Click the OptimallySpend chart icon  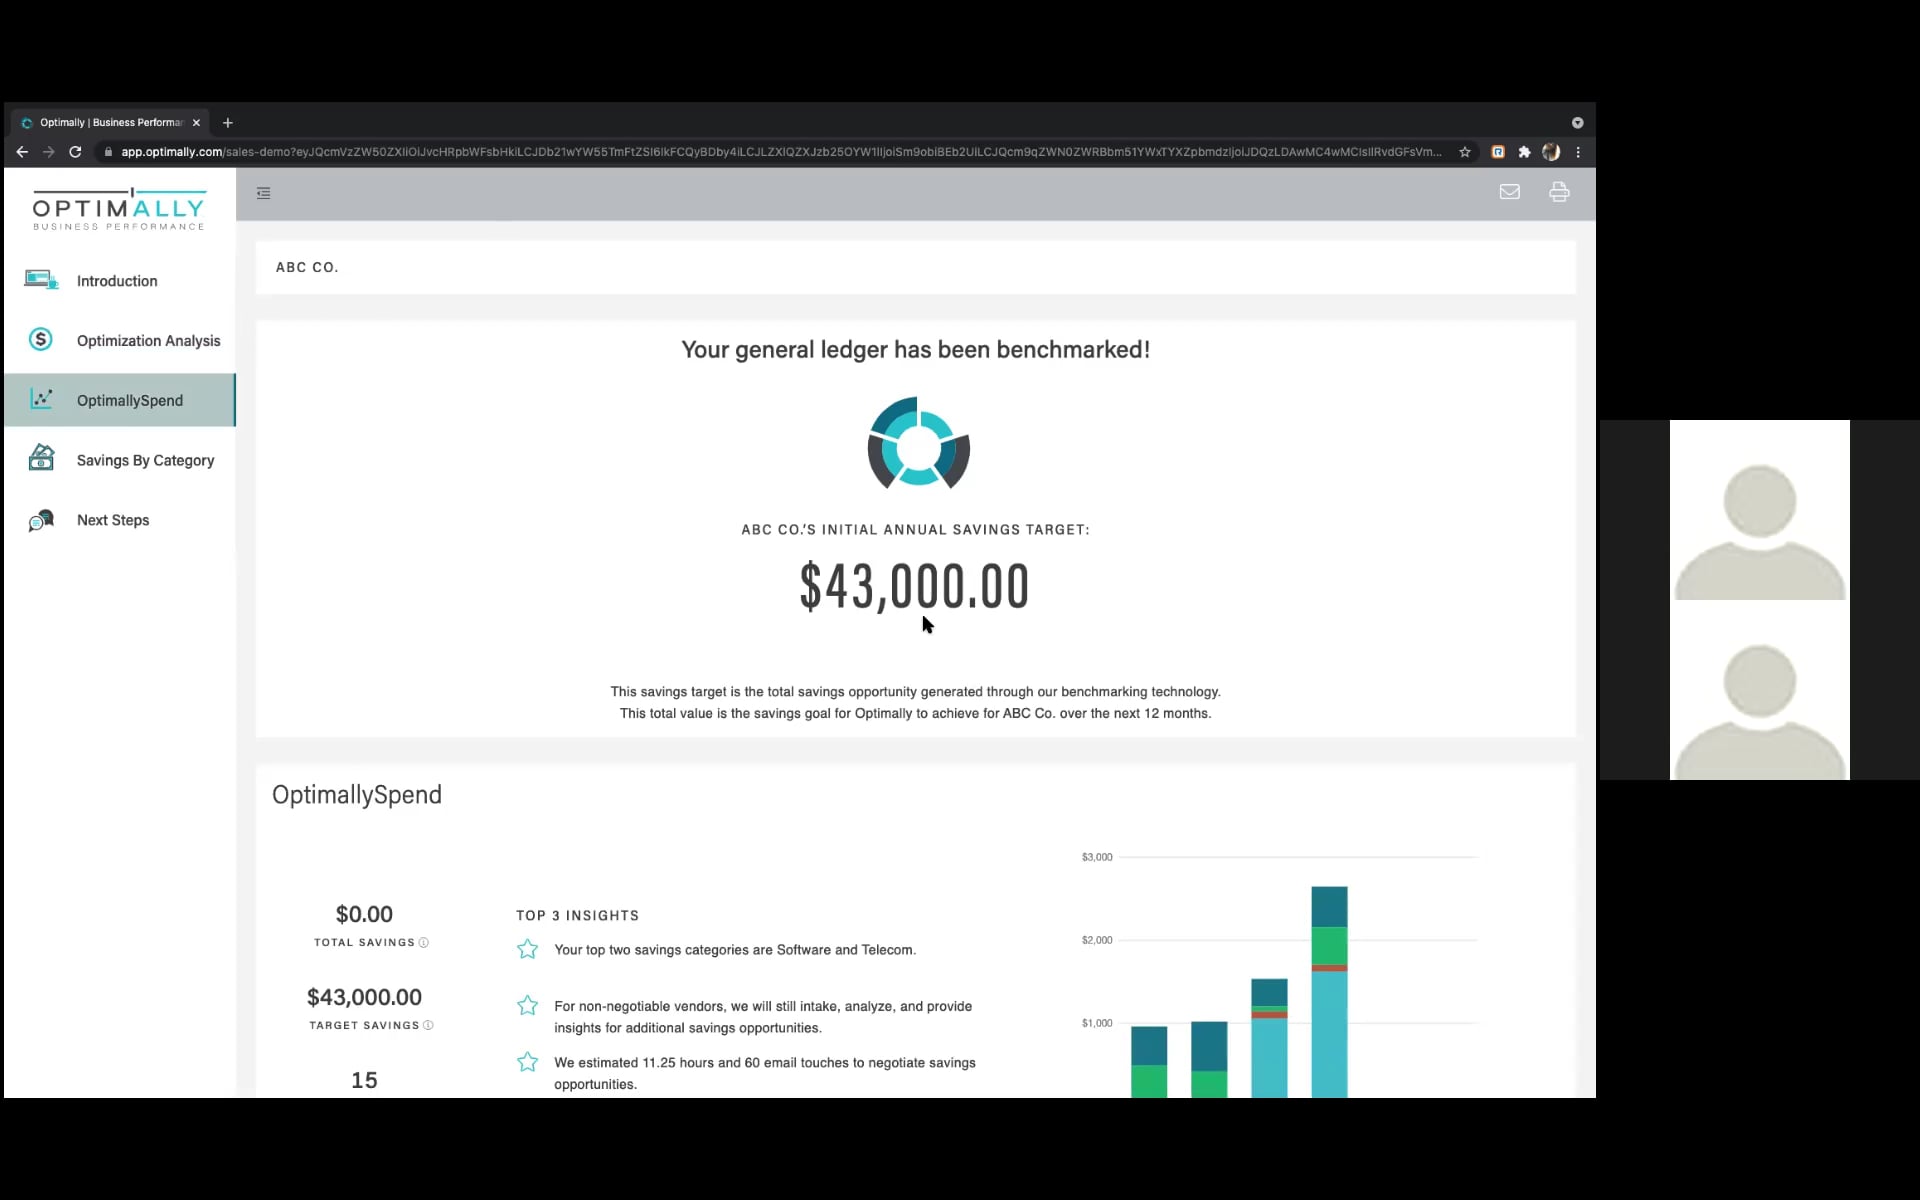tap(41, 399)
